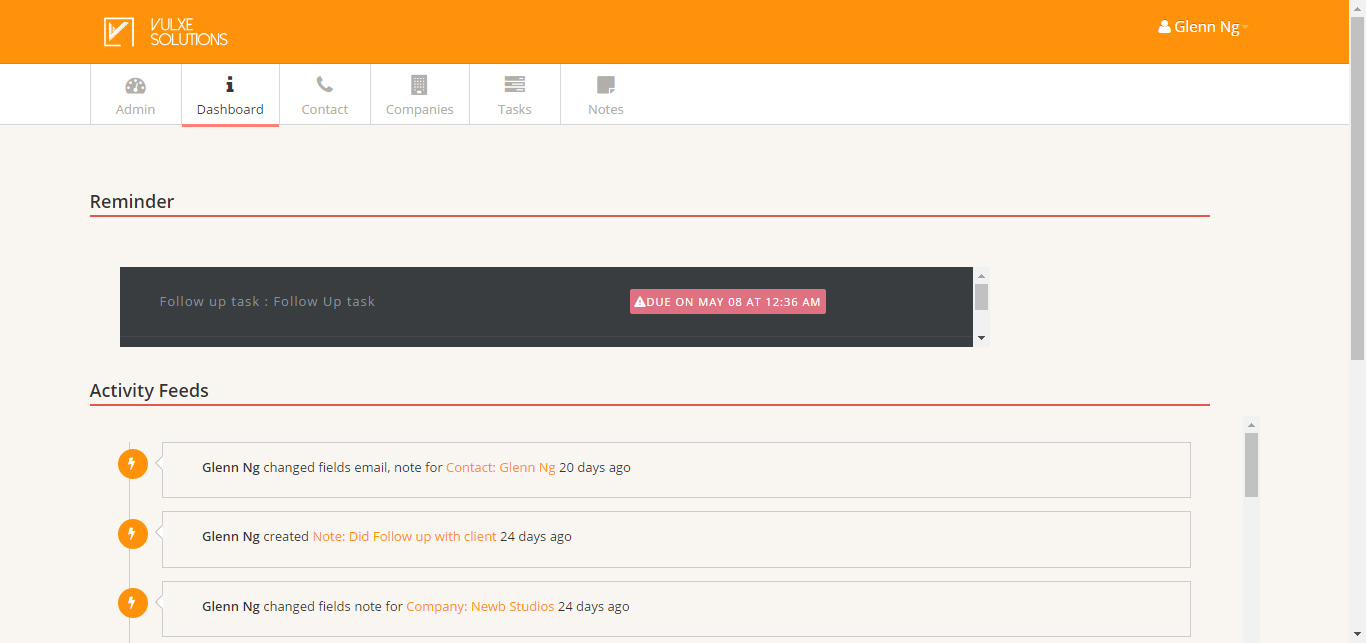This screenshot has width=1366, height=643.
Task: Select the Dashboard tab
Action: coord(230,95)
